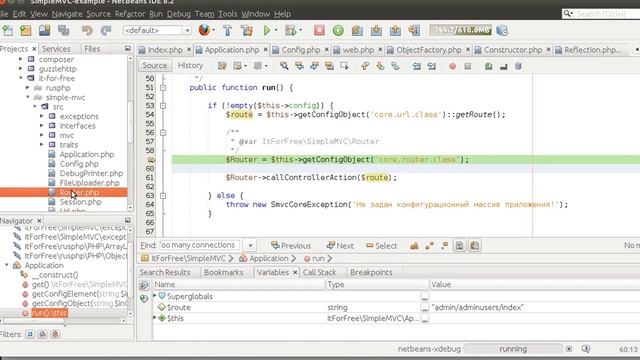Click the Select button in find bar
Image resolution: width=640 pixels, height=360 pixels.
coord(382,246)
